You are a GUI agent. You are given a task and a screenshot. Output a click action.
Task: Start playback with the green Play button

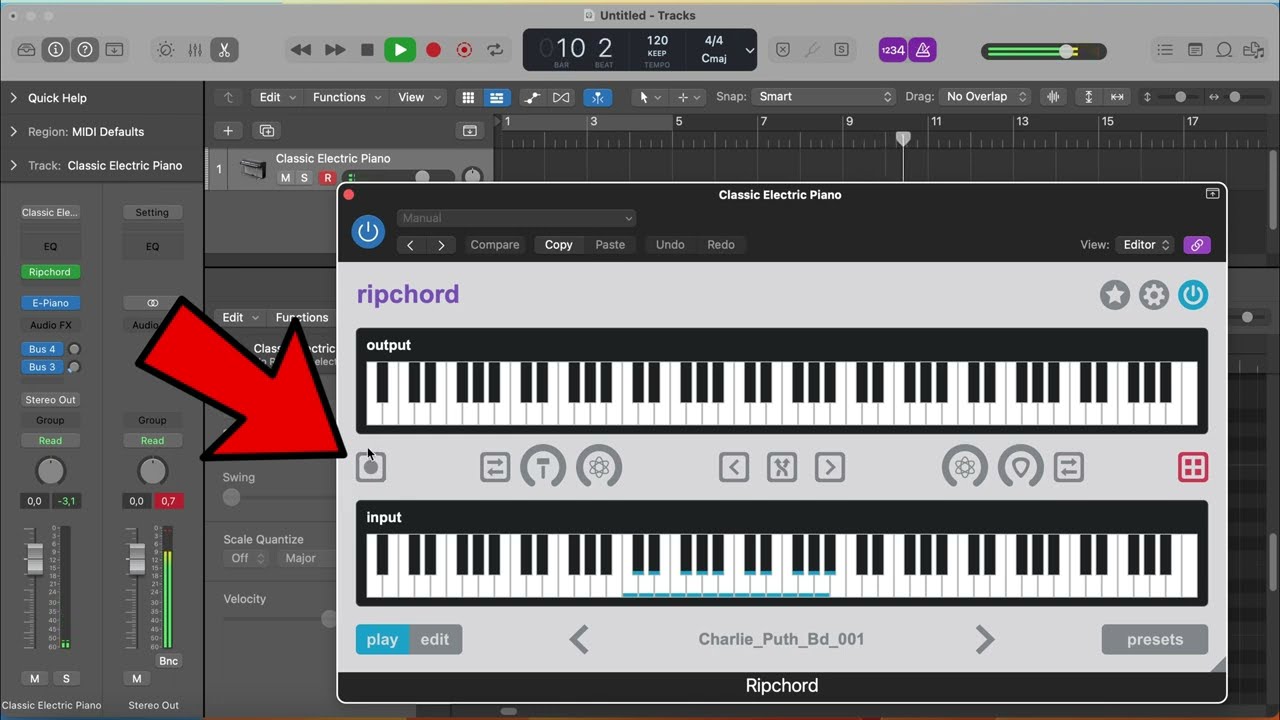click(x=400, y=49)
